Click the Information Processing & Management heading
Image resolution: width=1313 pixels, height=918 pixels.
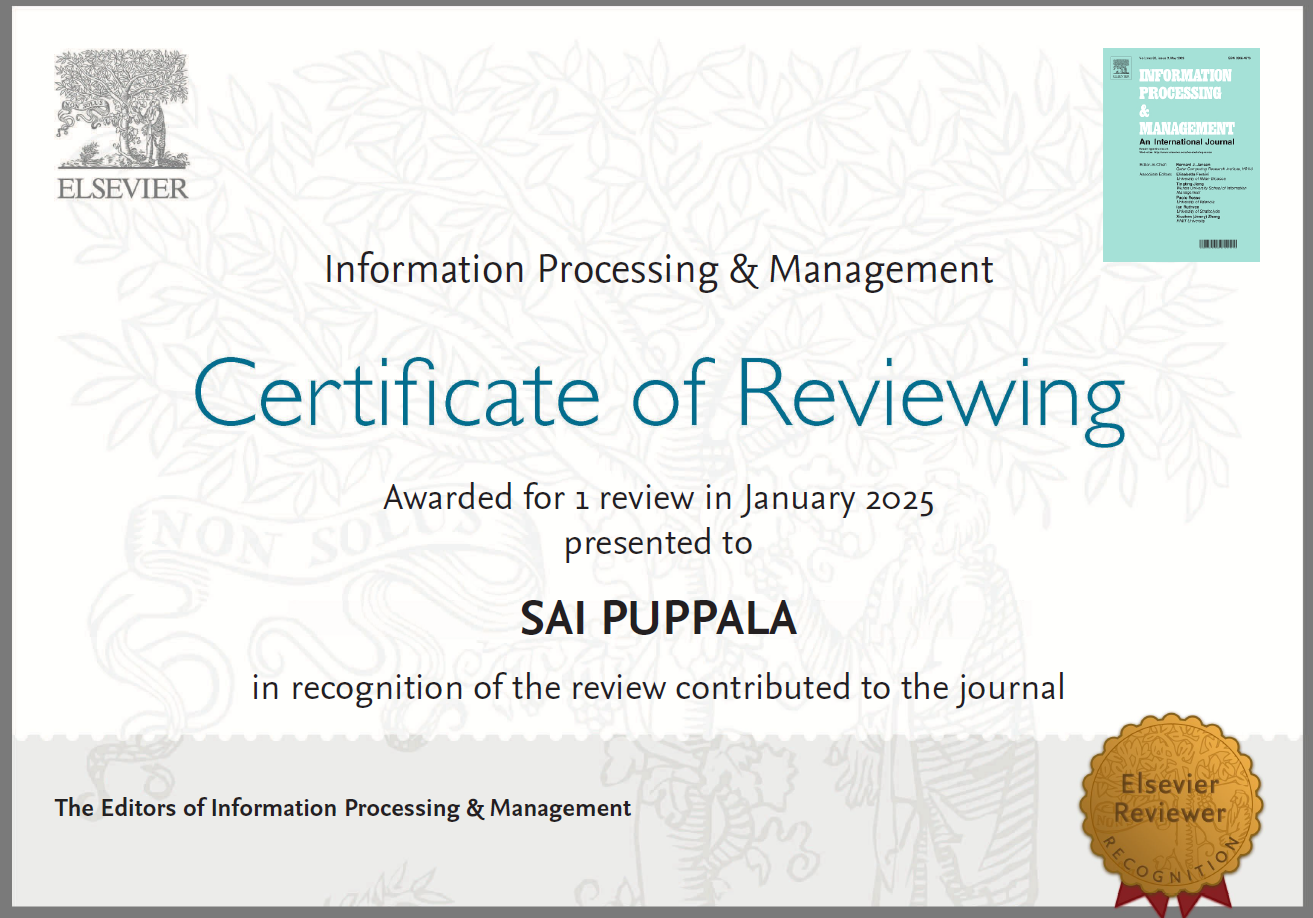(x=658, y=270)
